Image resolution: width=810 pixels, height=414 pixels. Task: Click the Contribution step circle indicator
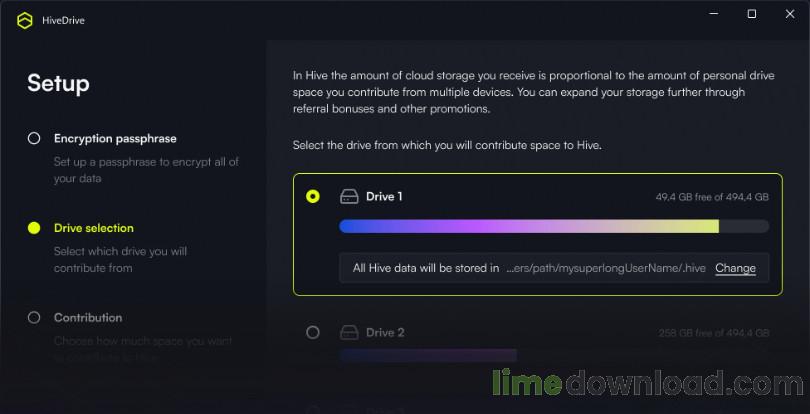pos(34,318)
